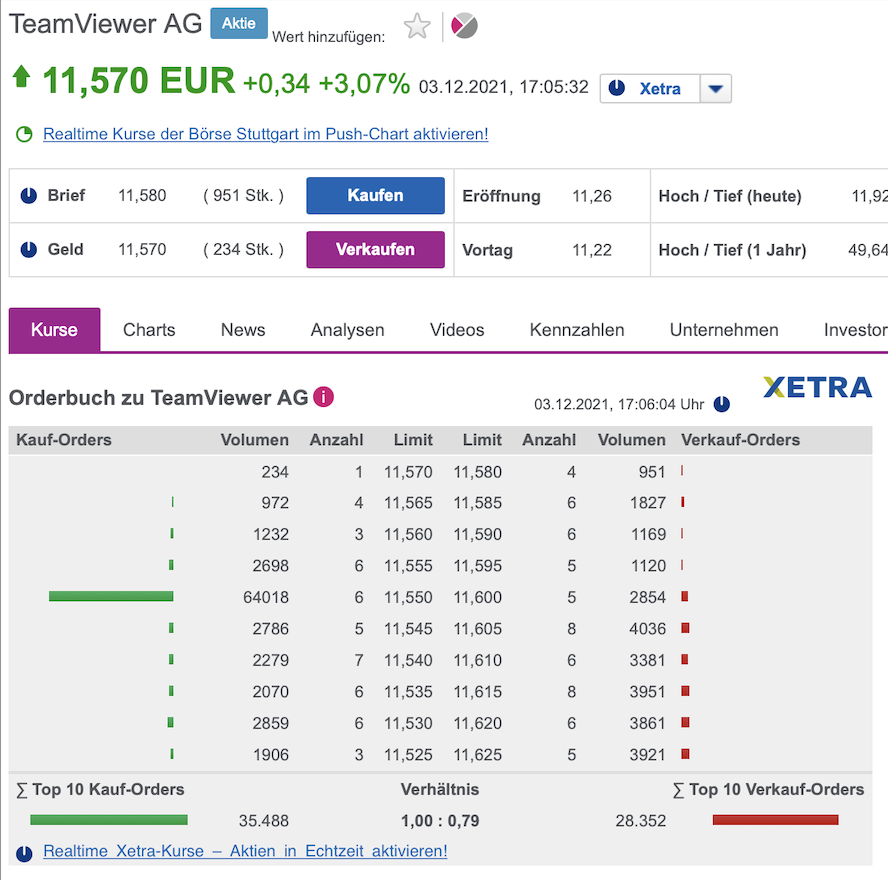Click Top 10 Kauf-Orders sum 35.488

click(263, 821)
